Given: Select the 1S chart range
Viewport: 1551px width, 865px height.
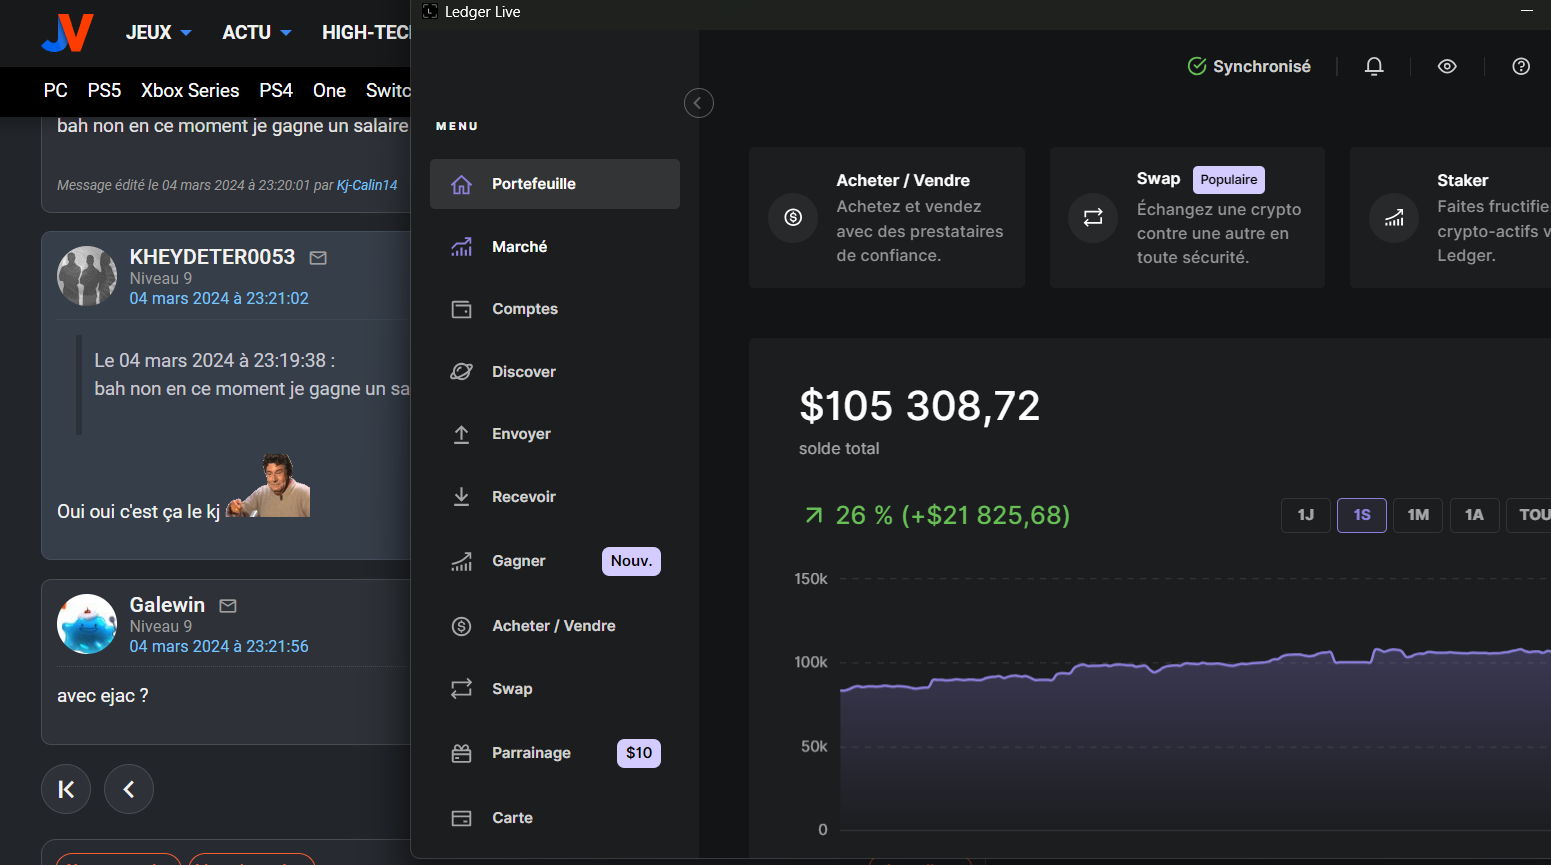Looking at the screenshot, I should click(1362, 515).
